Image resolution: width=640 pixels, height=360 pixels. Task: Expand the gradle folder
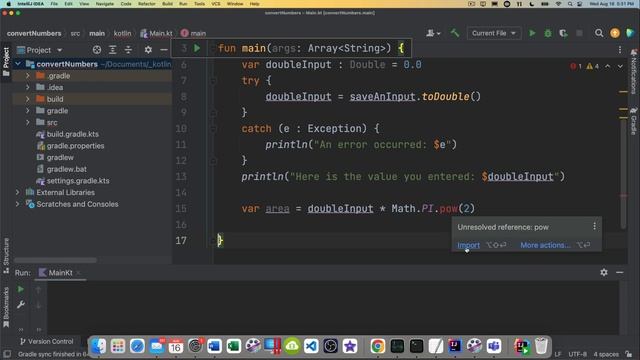point(28,111)
